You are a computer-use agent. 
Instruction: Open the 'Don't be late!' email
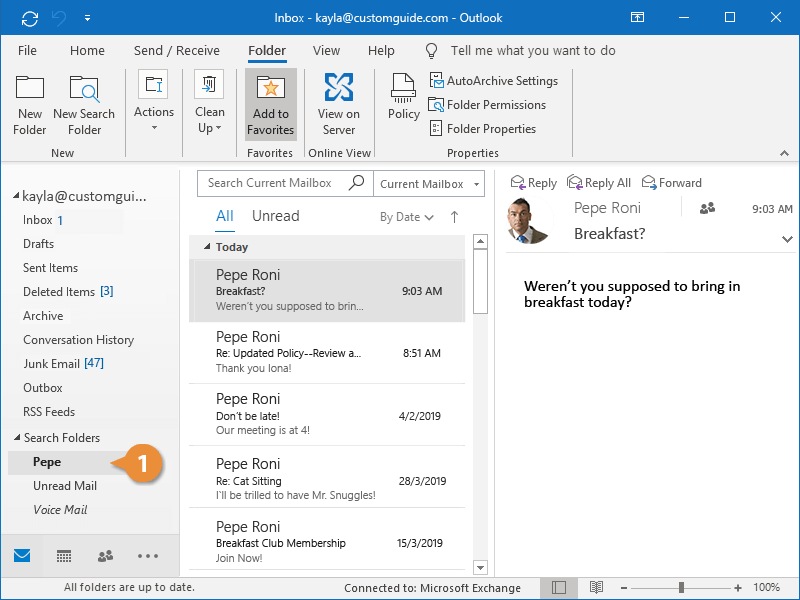coord(327,415)
